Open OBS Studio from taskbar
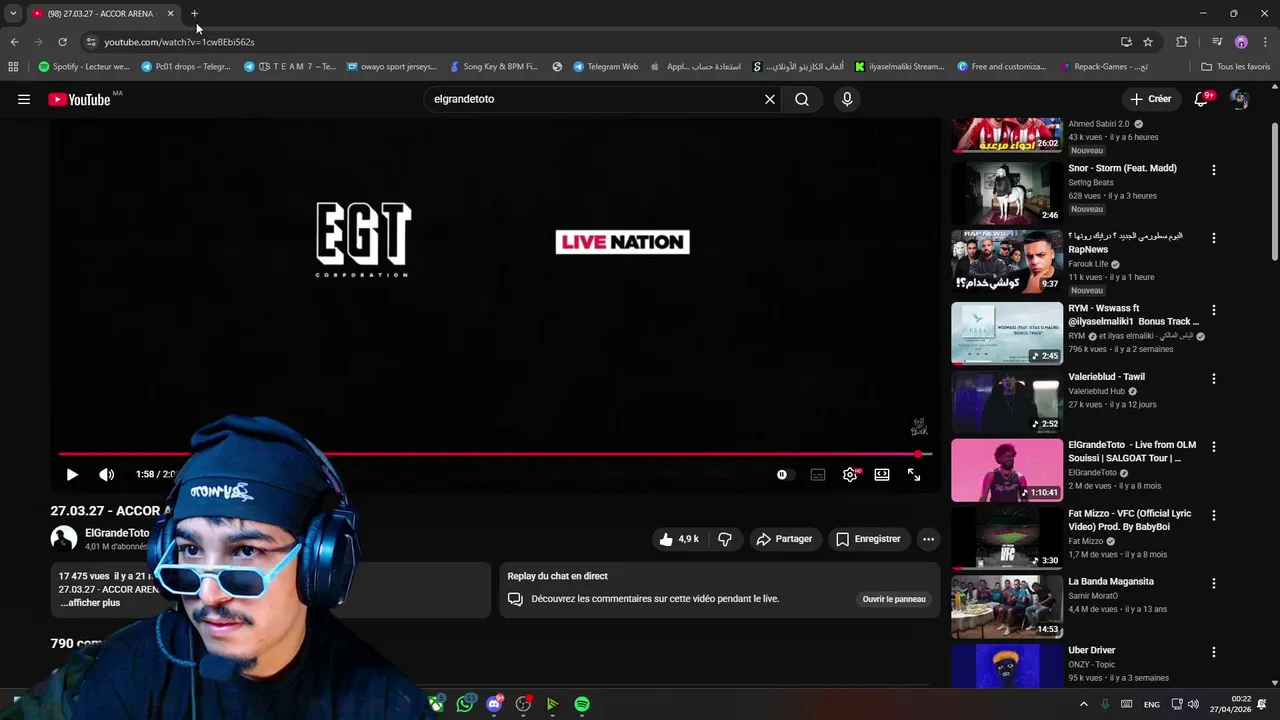The height and width of the screenshot is (720, 1280). 523,704
